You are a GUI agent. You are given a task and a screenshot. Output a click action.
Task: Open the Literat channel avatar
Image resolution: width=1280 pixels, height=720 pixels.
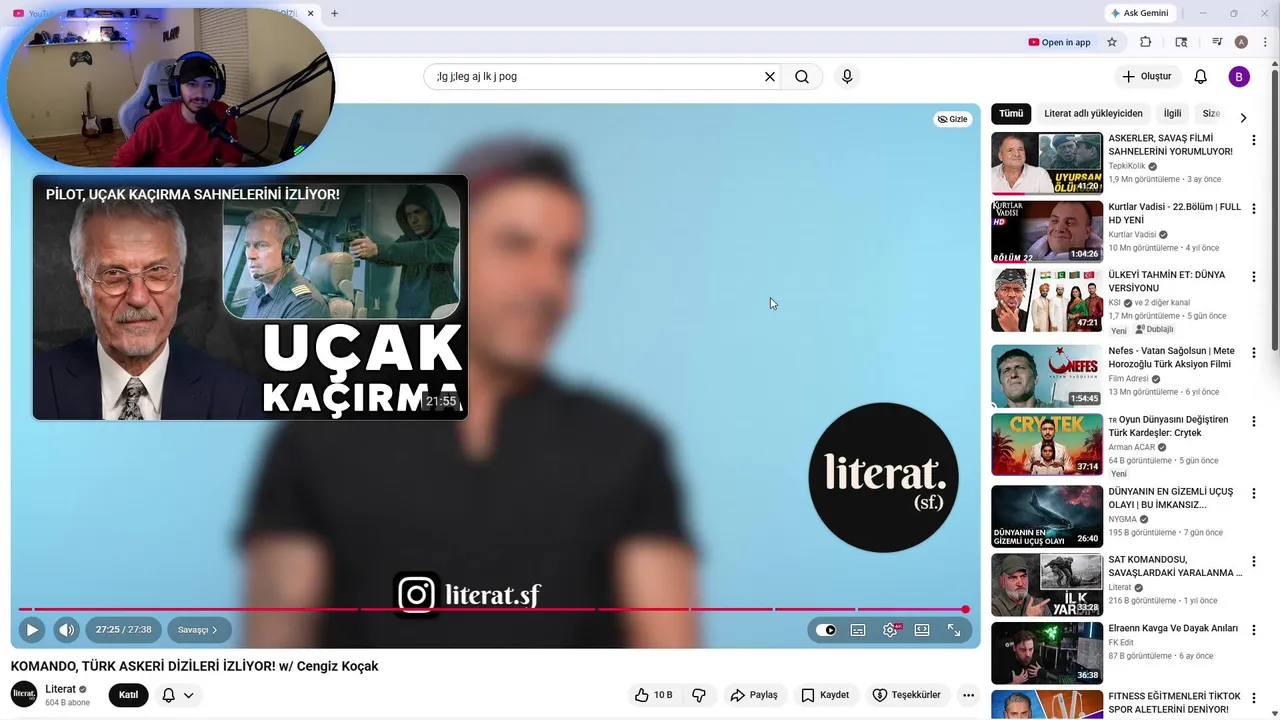click(24, 694)
